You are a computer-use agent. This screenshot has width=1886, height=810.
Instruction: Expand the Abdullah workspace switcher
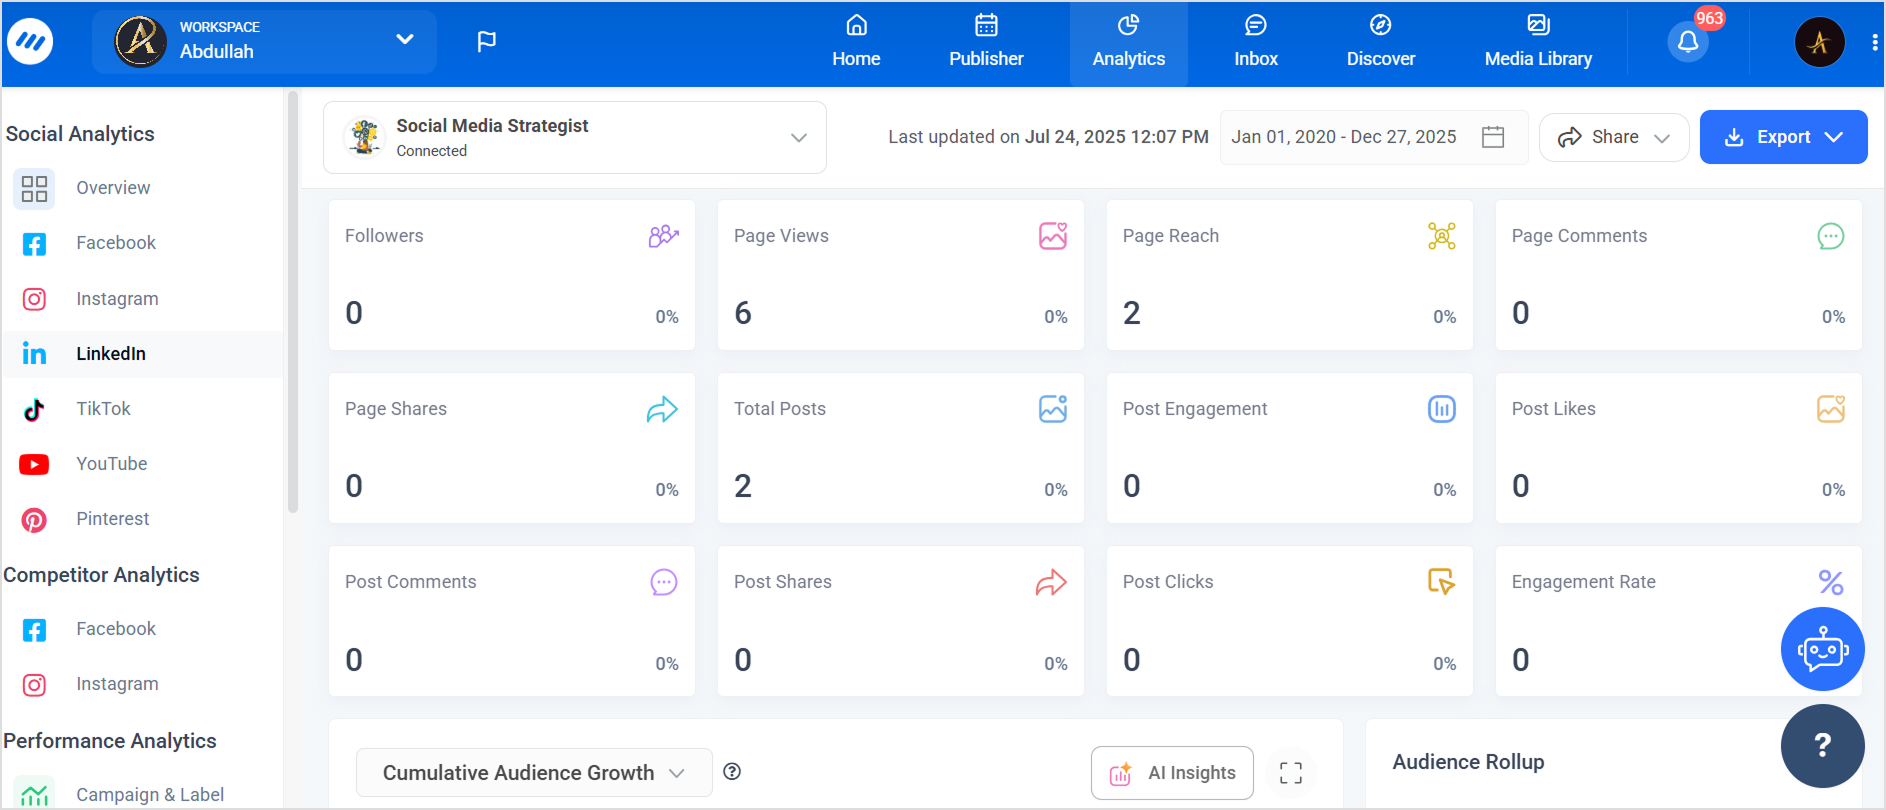click(264, 41)
